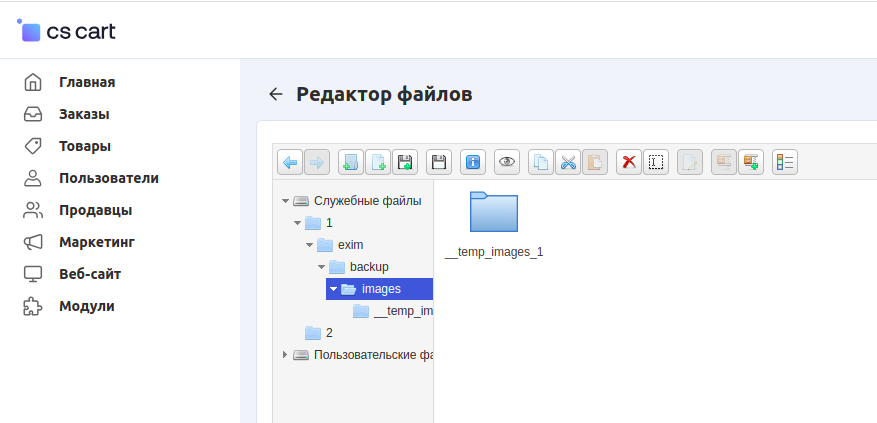Click the paste clipboard icon

[595, 163]
